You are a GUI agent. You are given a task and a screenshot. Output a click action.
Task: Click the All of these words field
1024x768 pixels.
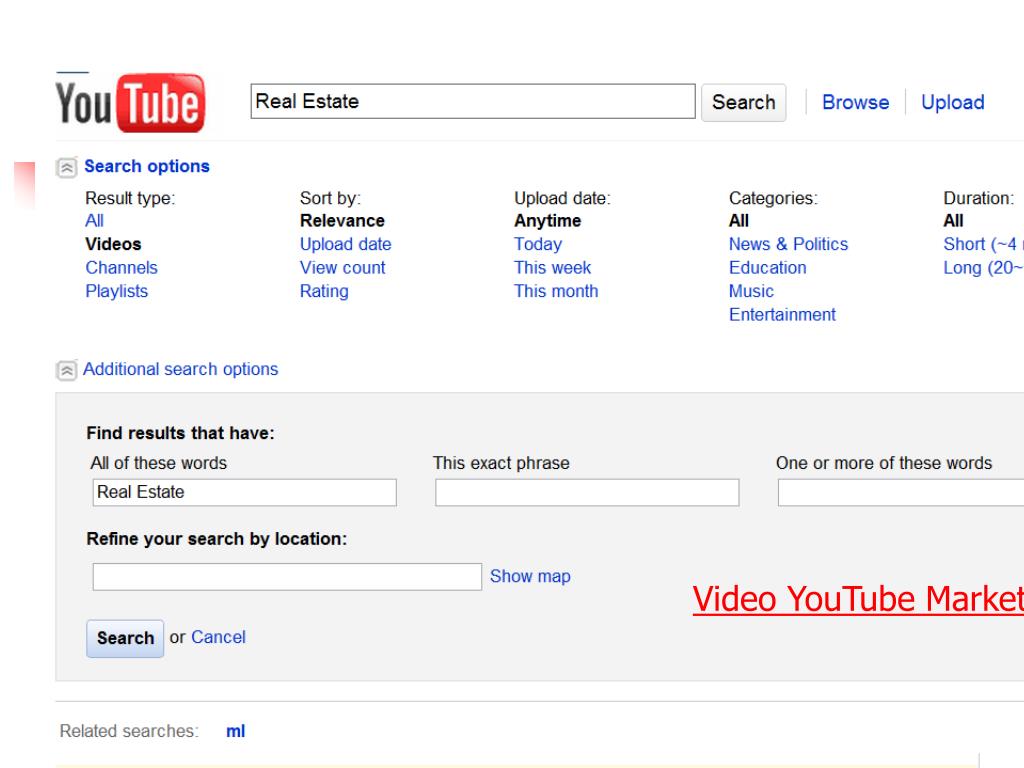click(244, 492)
